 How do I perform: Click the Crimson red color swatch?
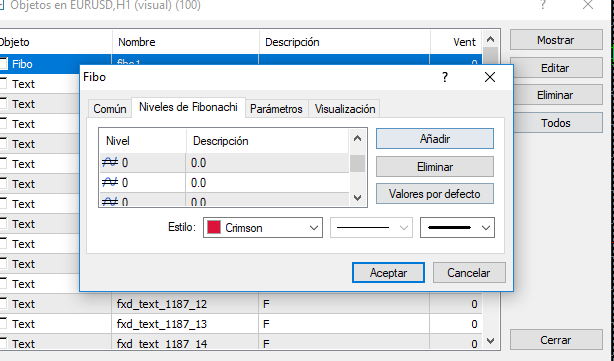[x=214, y=227]
